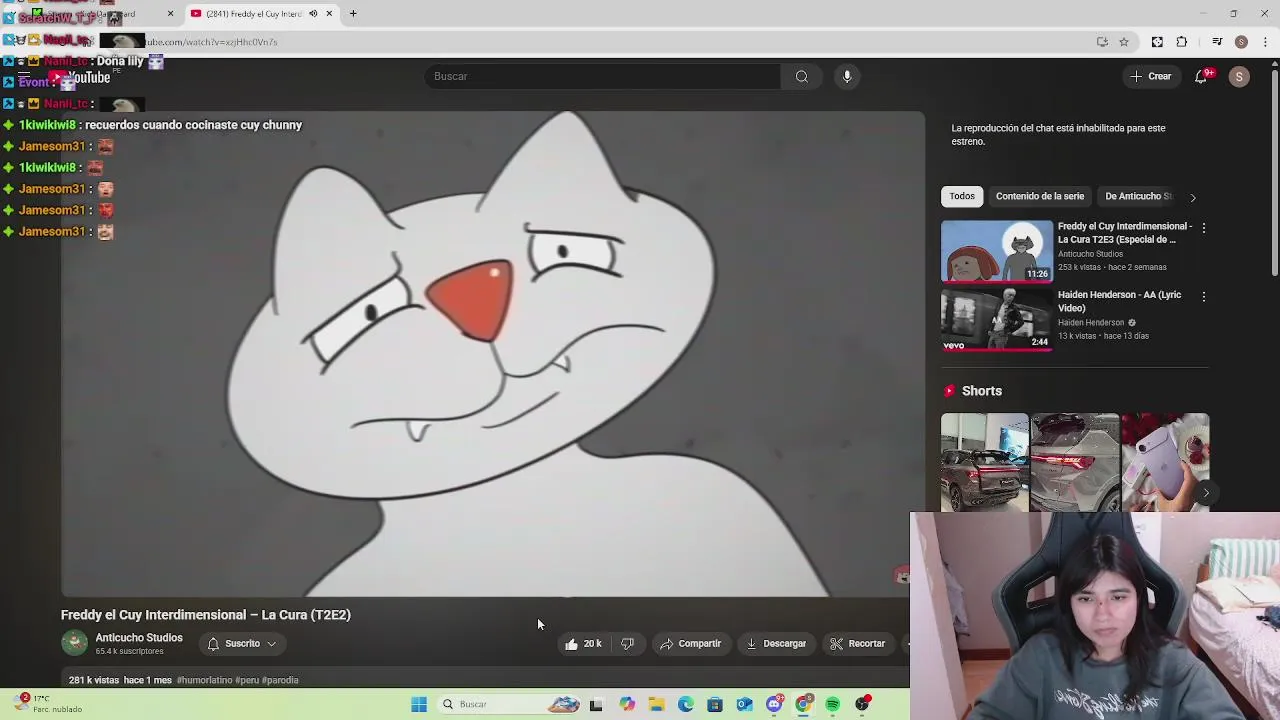Open the weather widget on taskbar
1280x720 pixels.
(x=45, y=704)
